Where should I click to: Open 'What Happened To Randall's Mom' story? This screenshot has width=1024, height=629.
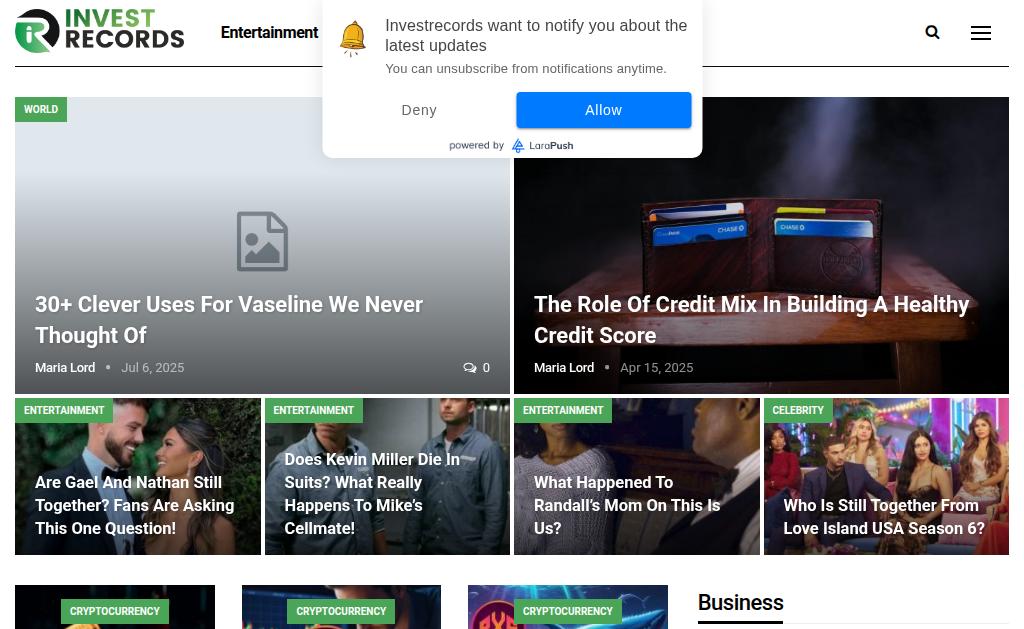point(627,505)
